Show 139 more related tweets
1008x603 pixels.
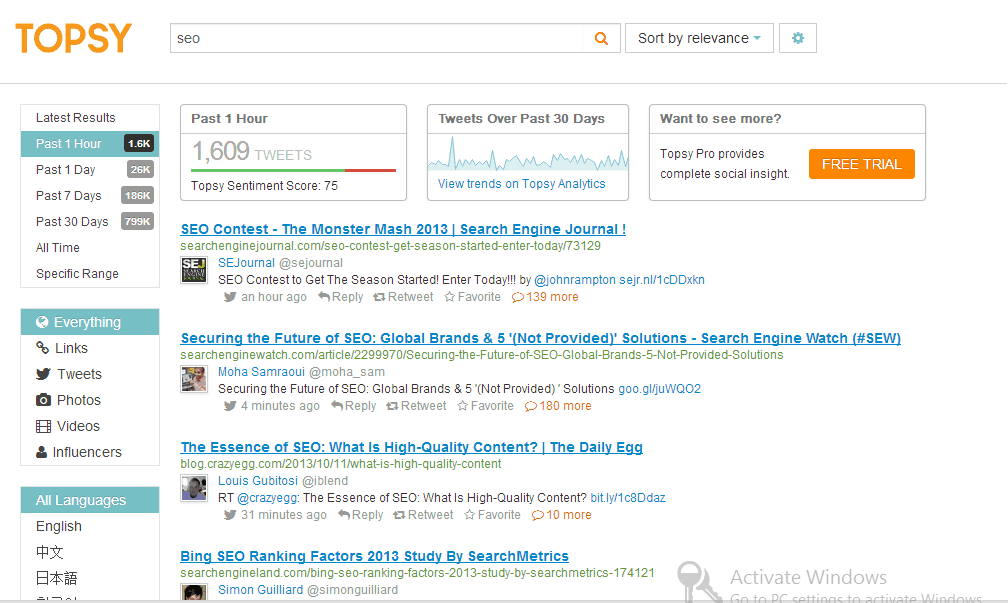[x=545, y=297]
